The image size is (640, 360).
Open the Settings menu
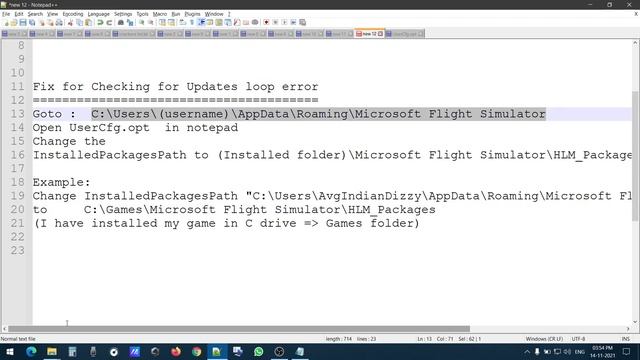pos(123,14)
